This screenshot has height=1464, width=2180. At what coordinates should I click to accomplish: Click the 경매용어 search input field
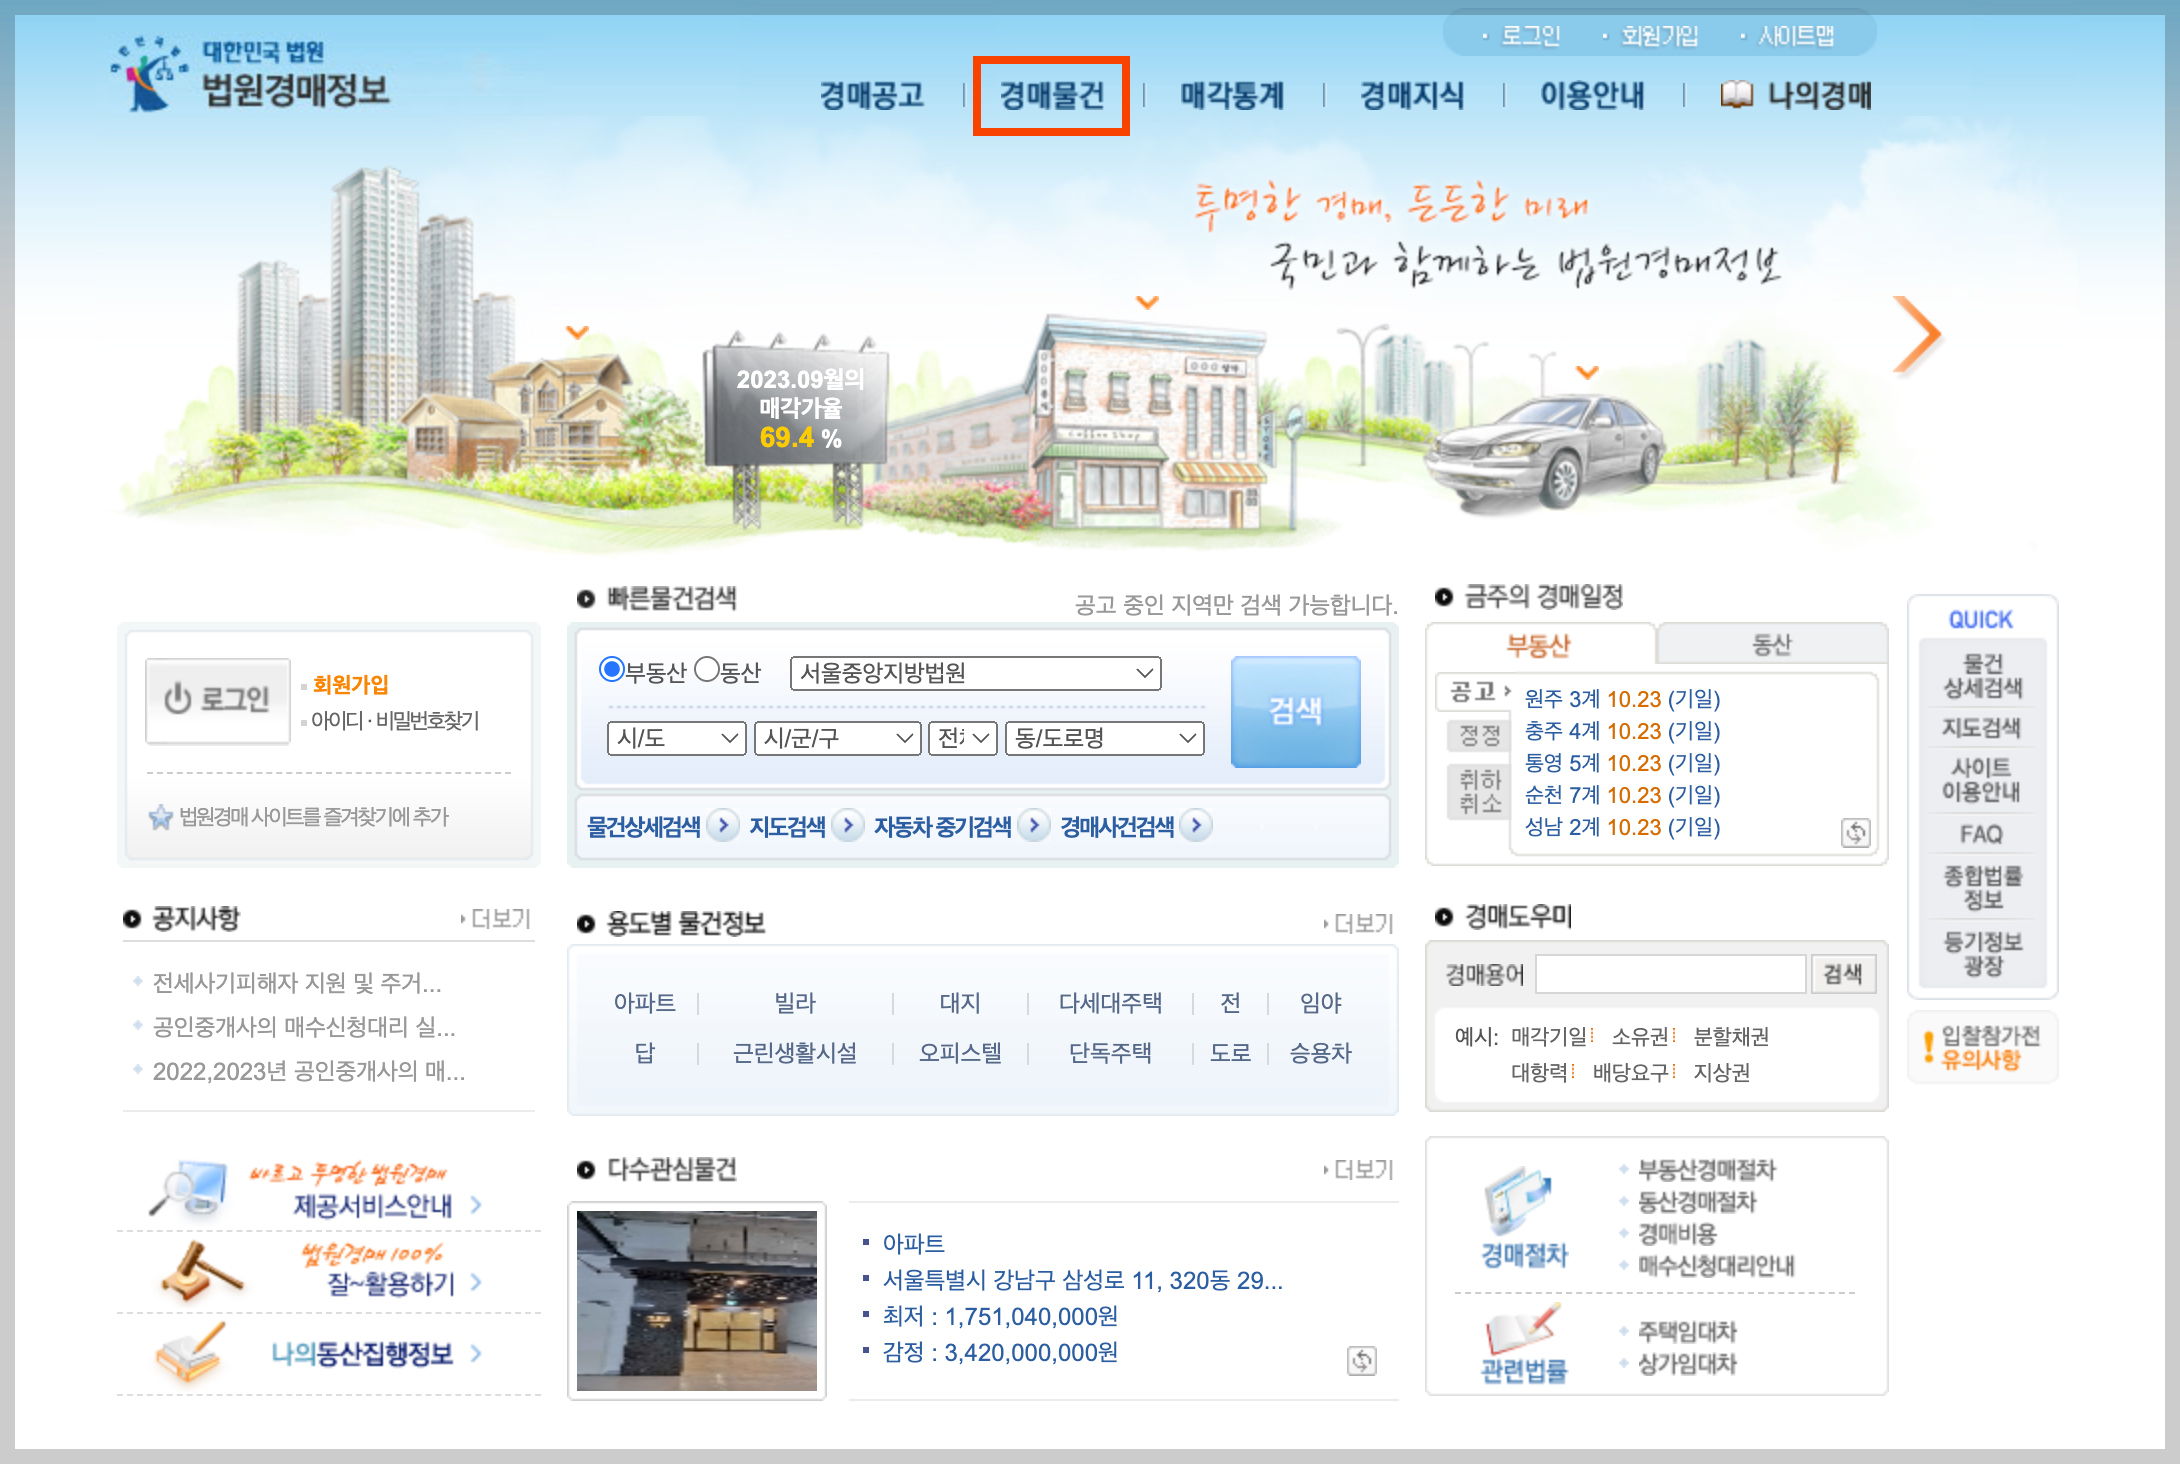(1670, 973)
